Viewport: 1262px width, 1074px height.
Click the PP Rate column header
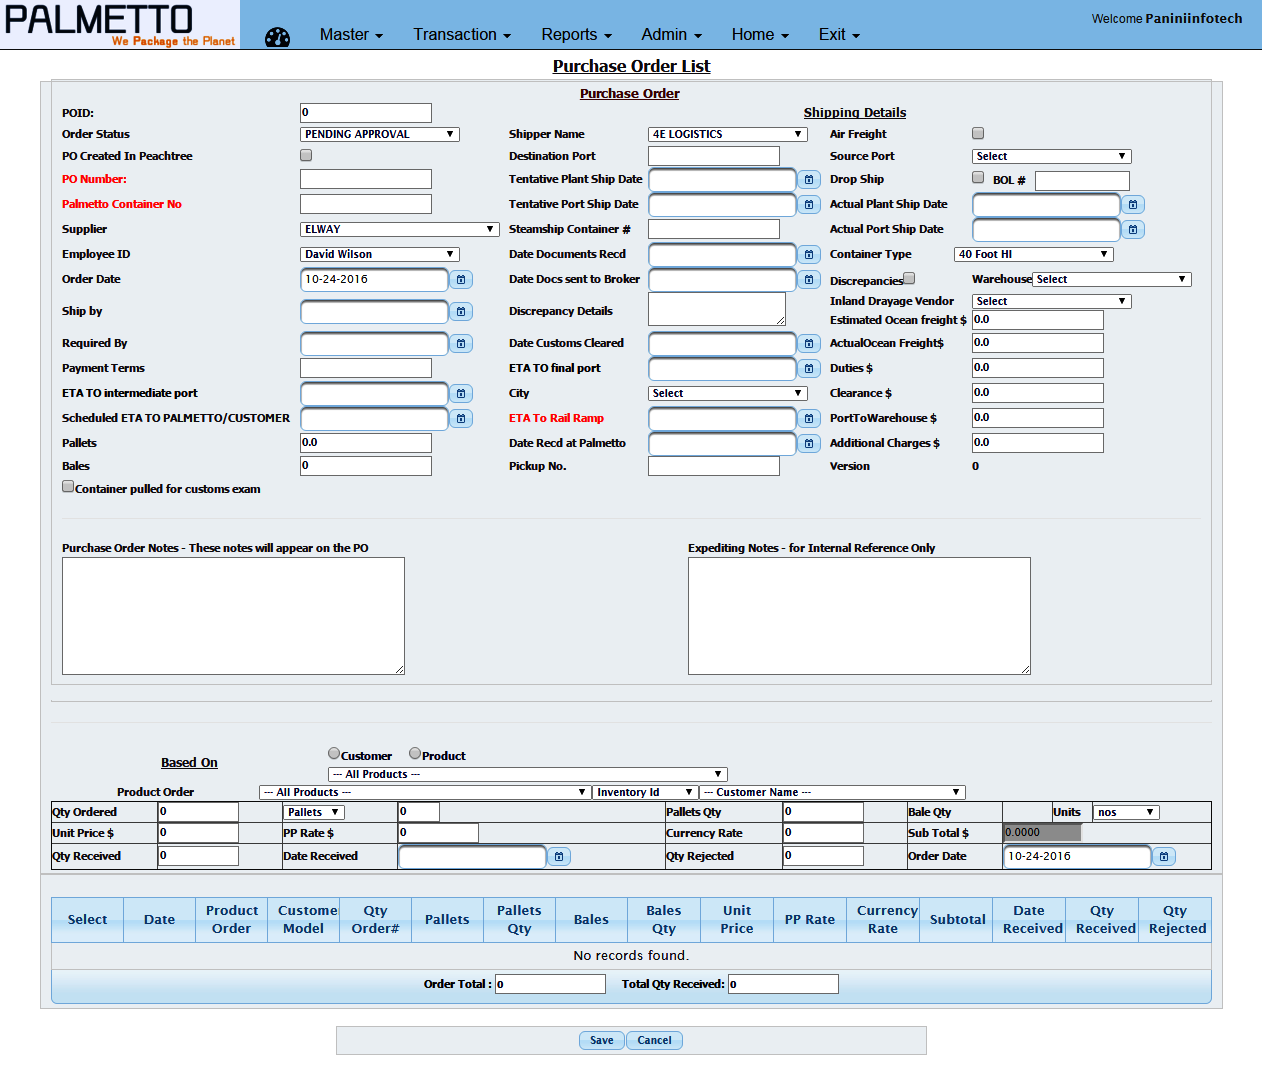[809, 919]
